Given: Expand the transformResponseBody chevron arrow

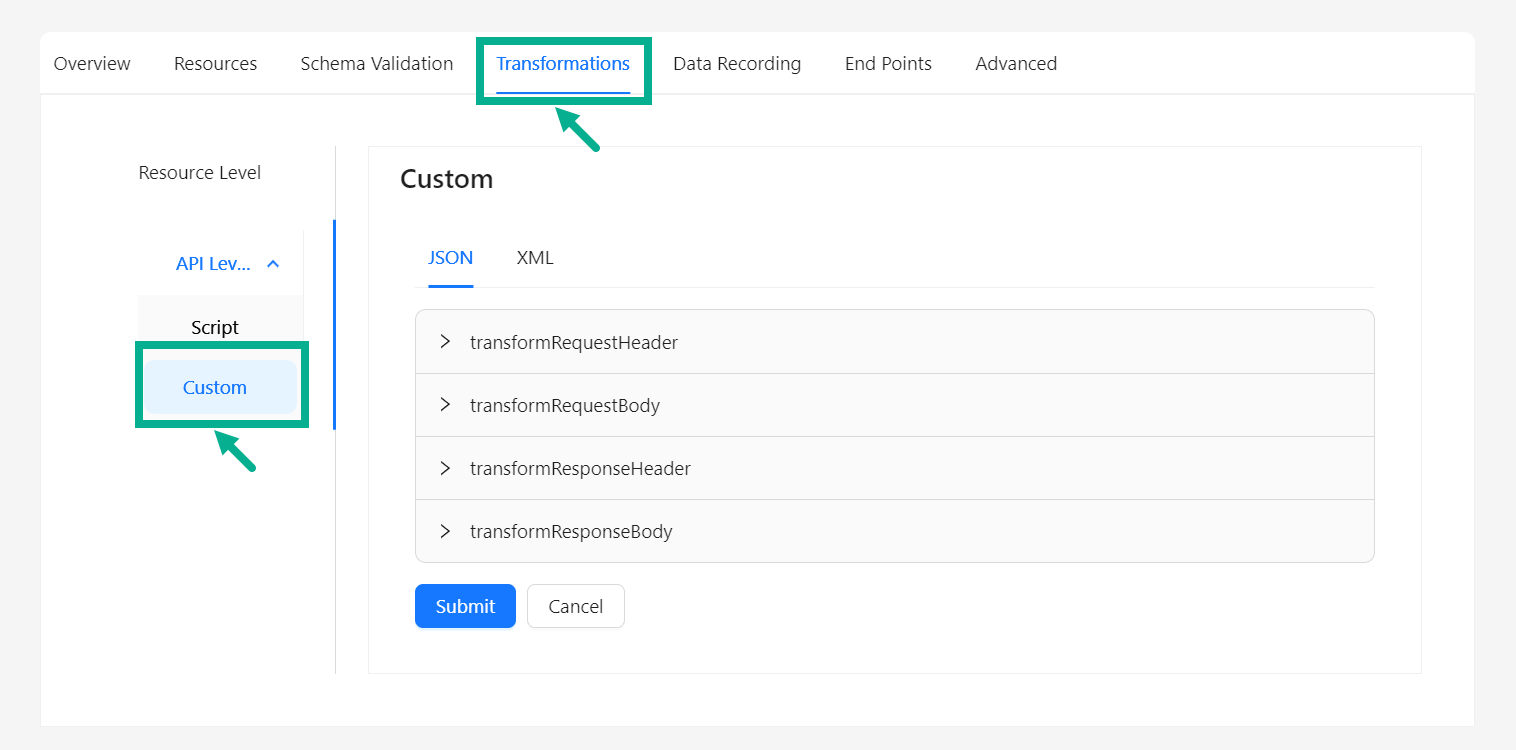Looking at the screenshot, I should tap(445, 531).
